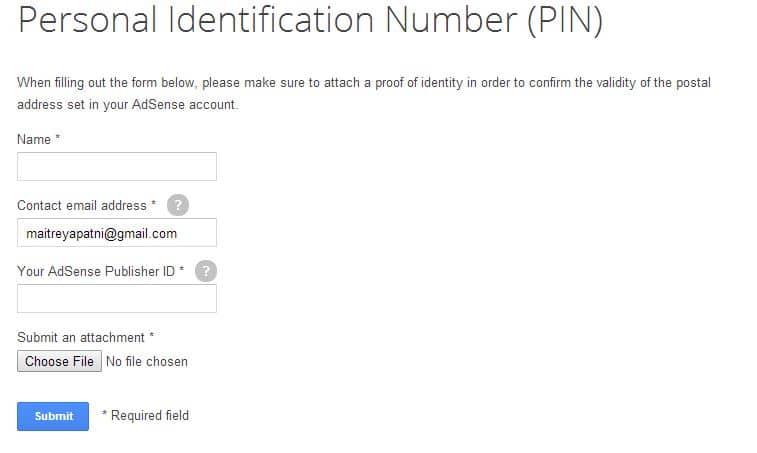Submit the PIN verification form
Viewport: 757px width, 453px height.
pos(53,416)
